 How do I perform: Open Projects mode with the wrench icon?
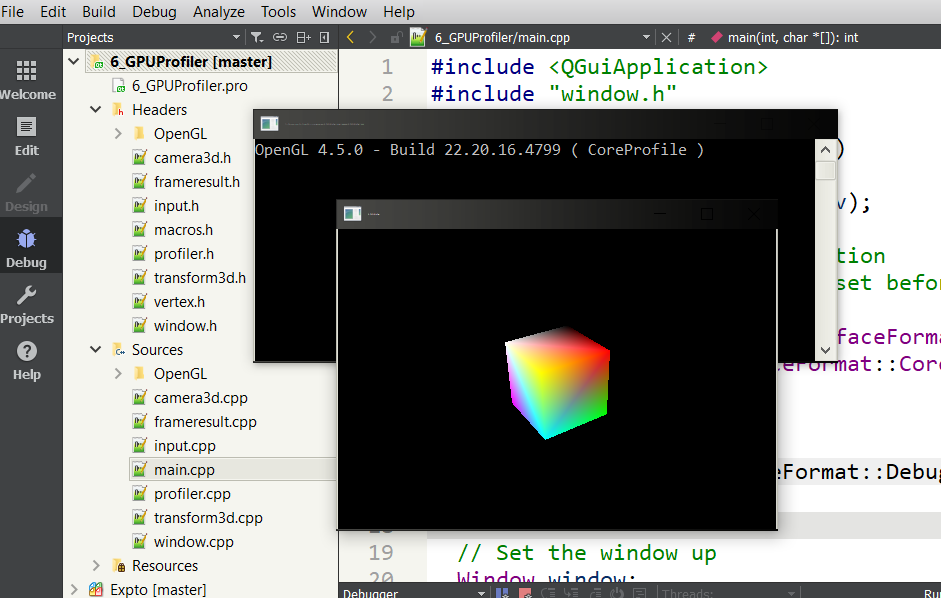click(27, 303)
